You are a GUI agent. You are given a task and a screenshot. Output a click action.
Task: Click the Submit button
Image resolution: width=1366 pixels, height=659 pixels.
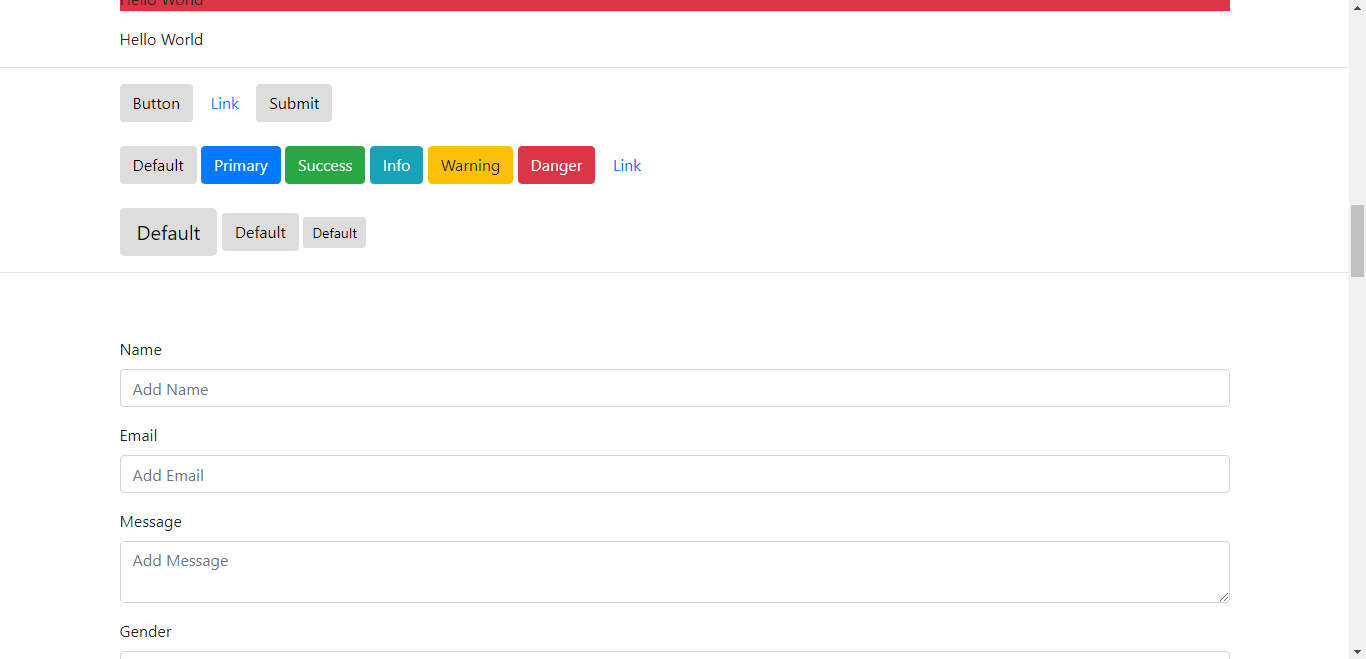tap(293, 103)
